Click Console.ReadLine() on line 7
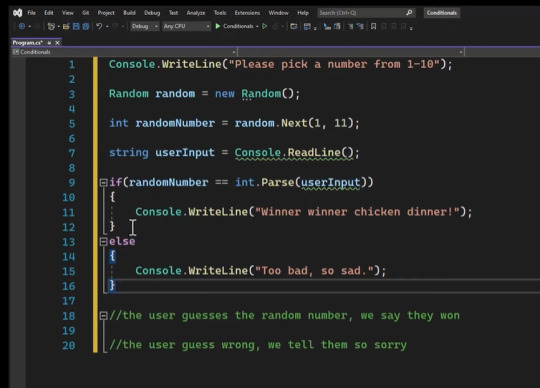 [x=294, y=153]
